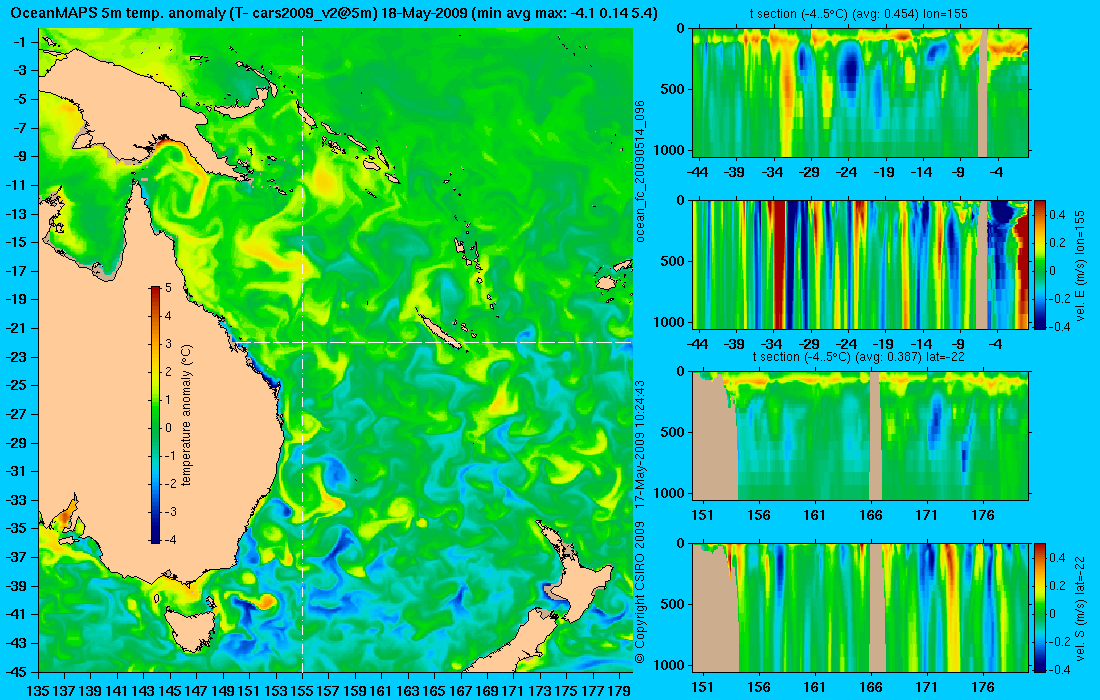Open the top temperature section plot at lon=155
Image resolution: width=1100 pixels, height=700 pixels.
pos(860,93)
